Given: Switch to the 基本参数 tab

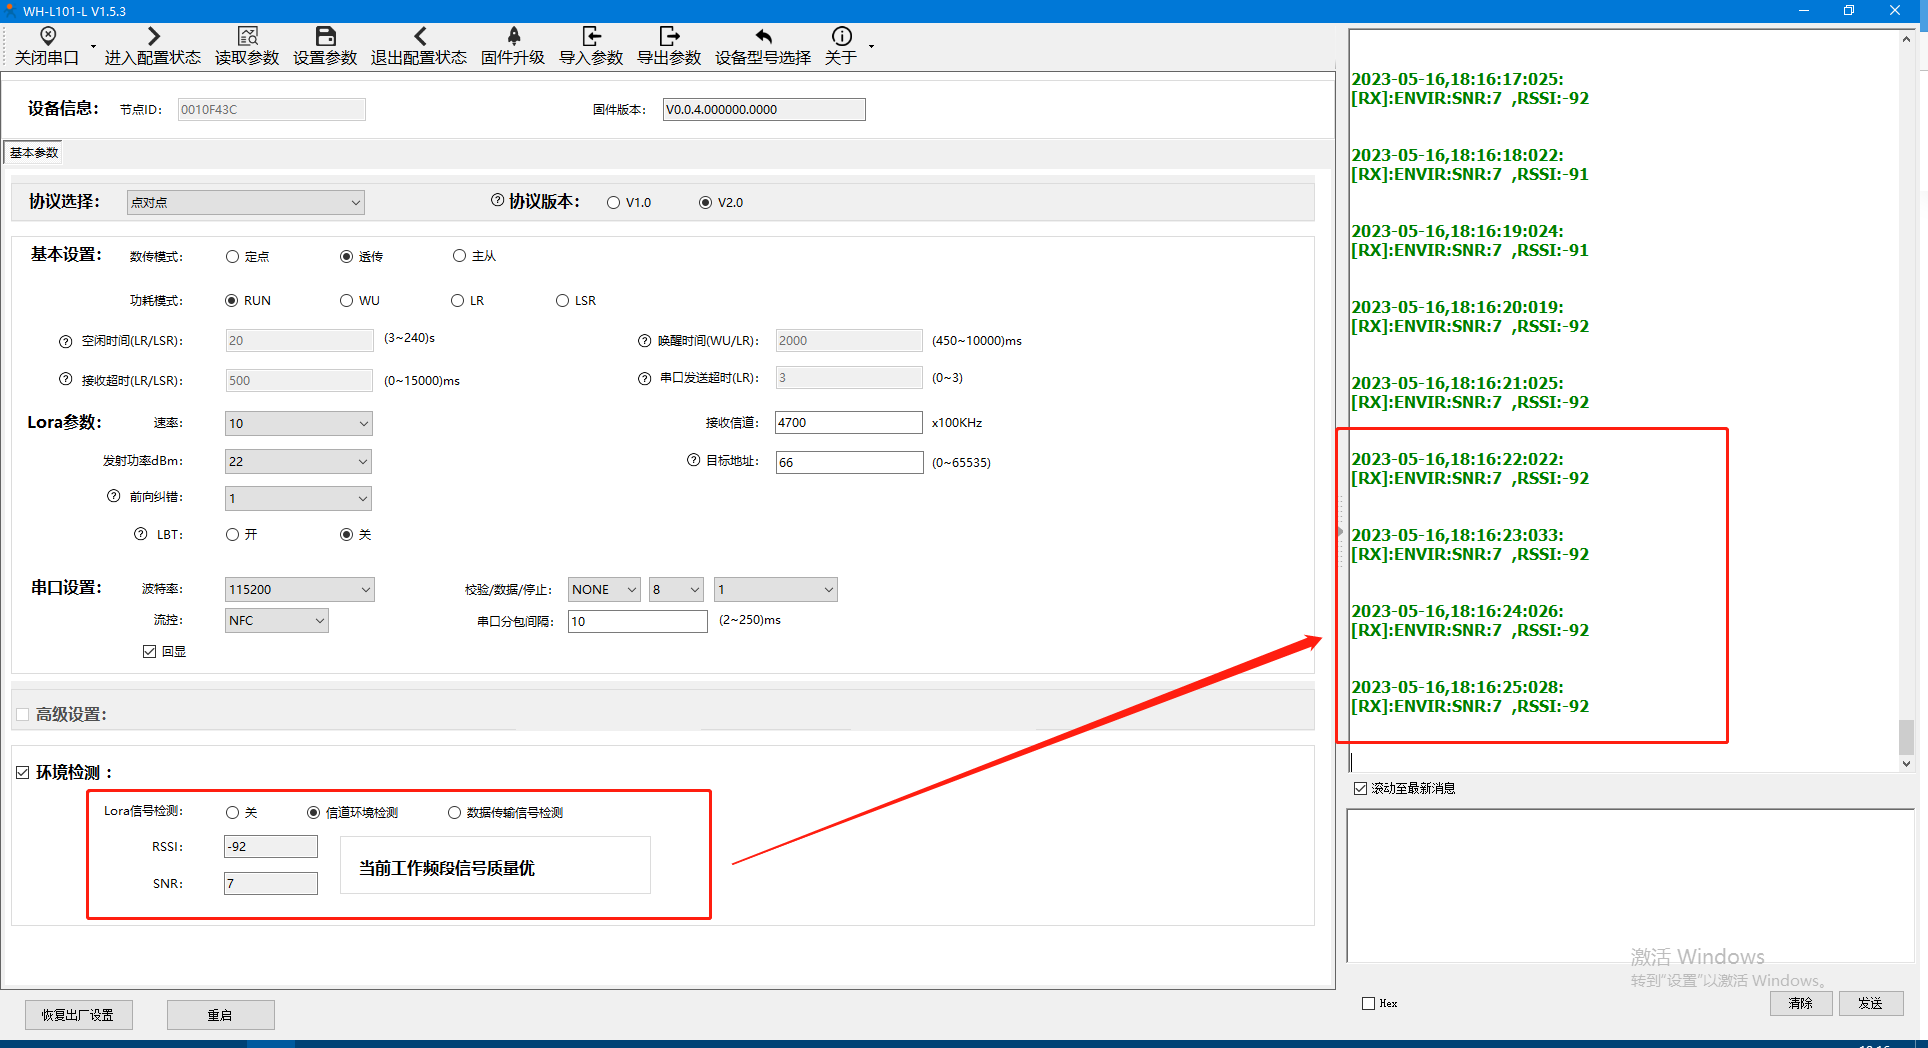Looking at the screenshot, I should coord(34,153).
